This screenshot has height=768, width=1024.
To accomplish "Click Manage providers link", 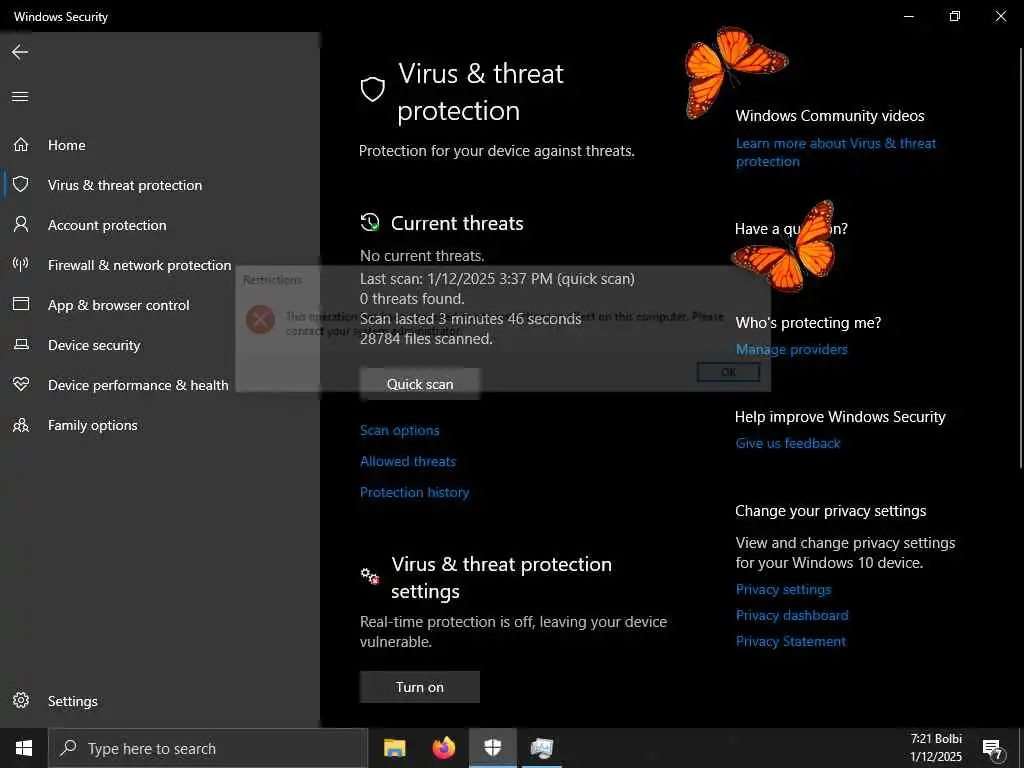I will pyautogui.click(x=792, y=349).
